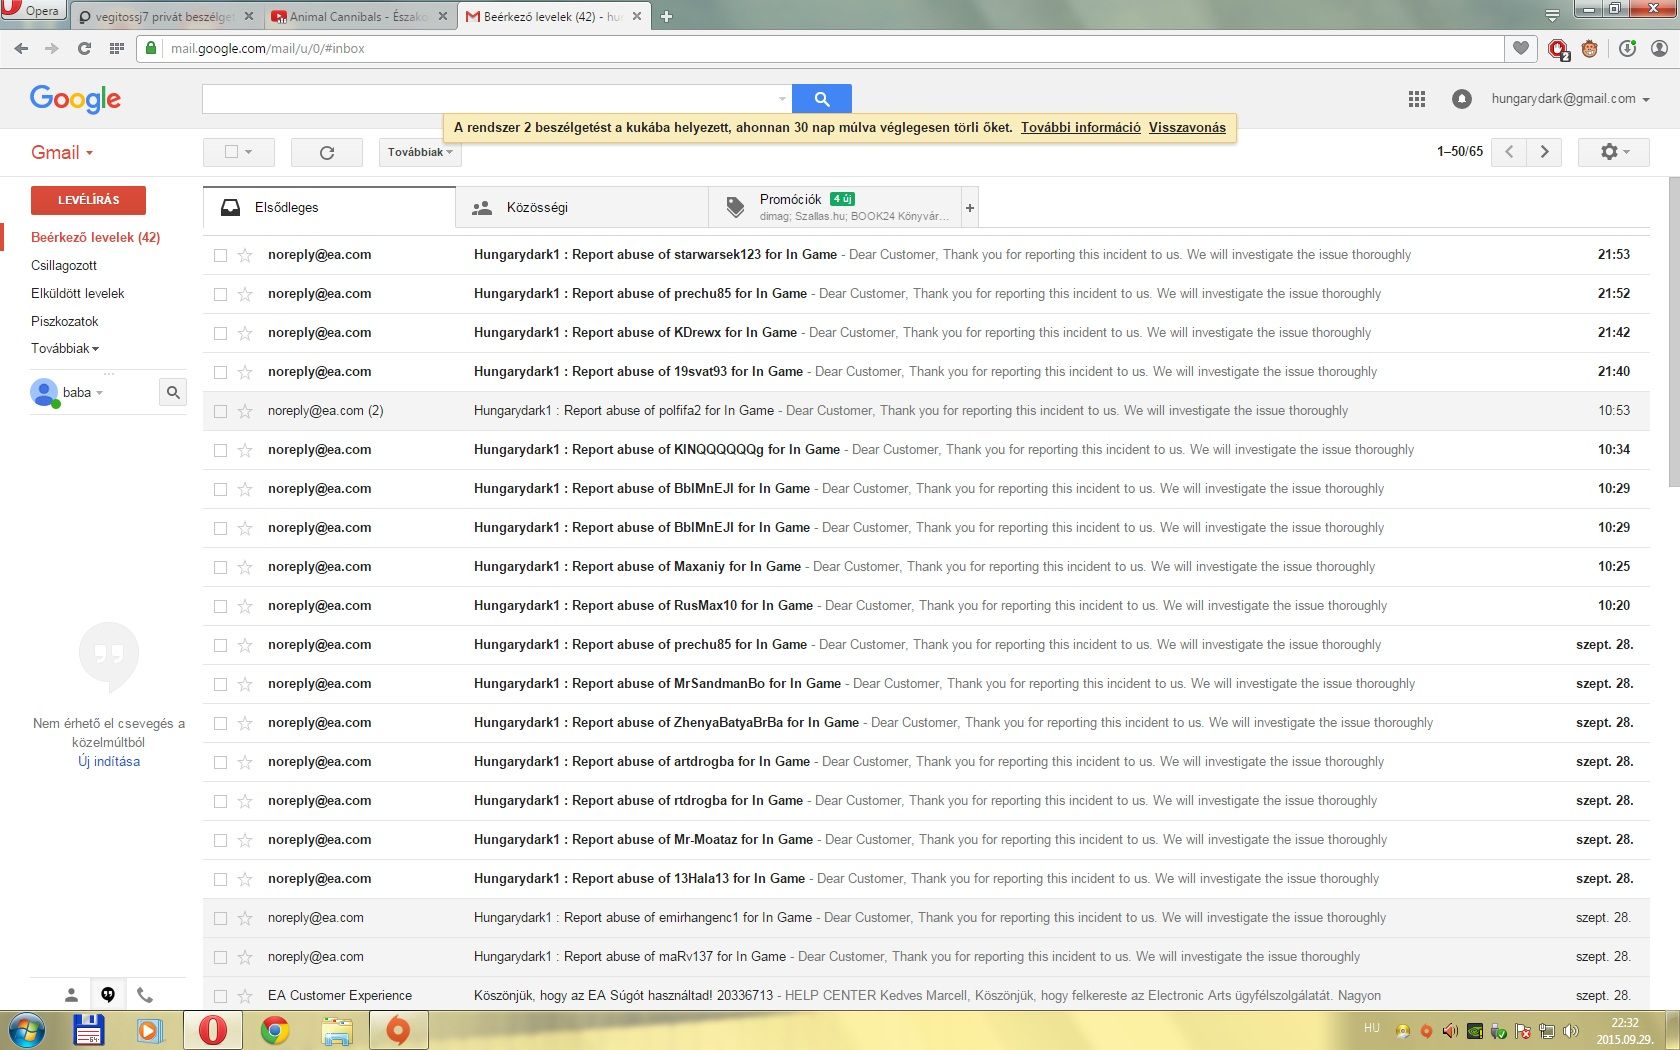
Task: Click the További információ link
Action: click(1081, 128)
